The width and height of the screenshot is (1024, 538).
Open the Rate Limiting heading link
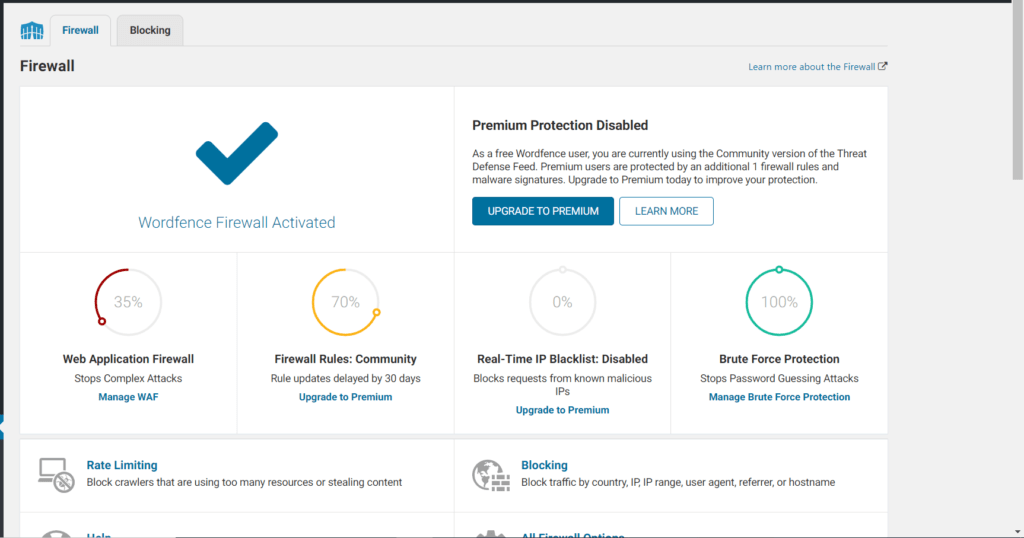pos(122,465)
